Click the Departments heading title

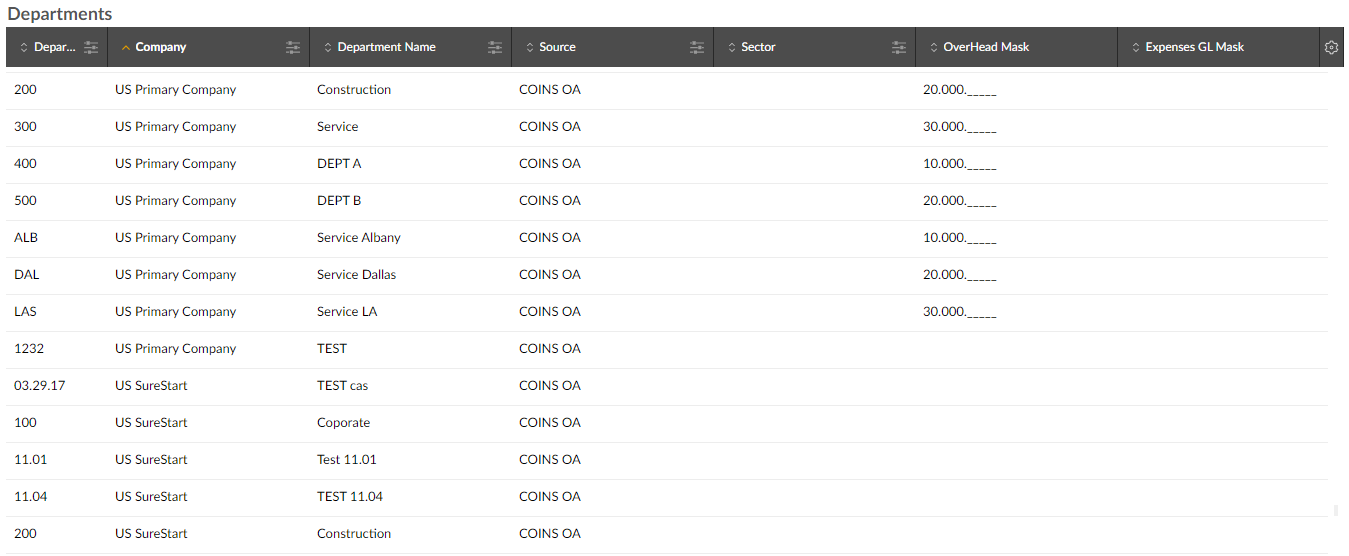point(60,14)
